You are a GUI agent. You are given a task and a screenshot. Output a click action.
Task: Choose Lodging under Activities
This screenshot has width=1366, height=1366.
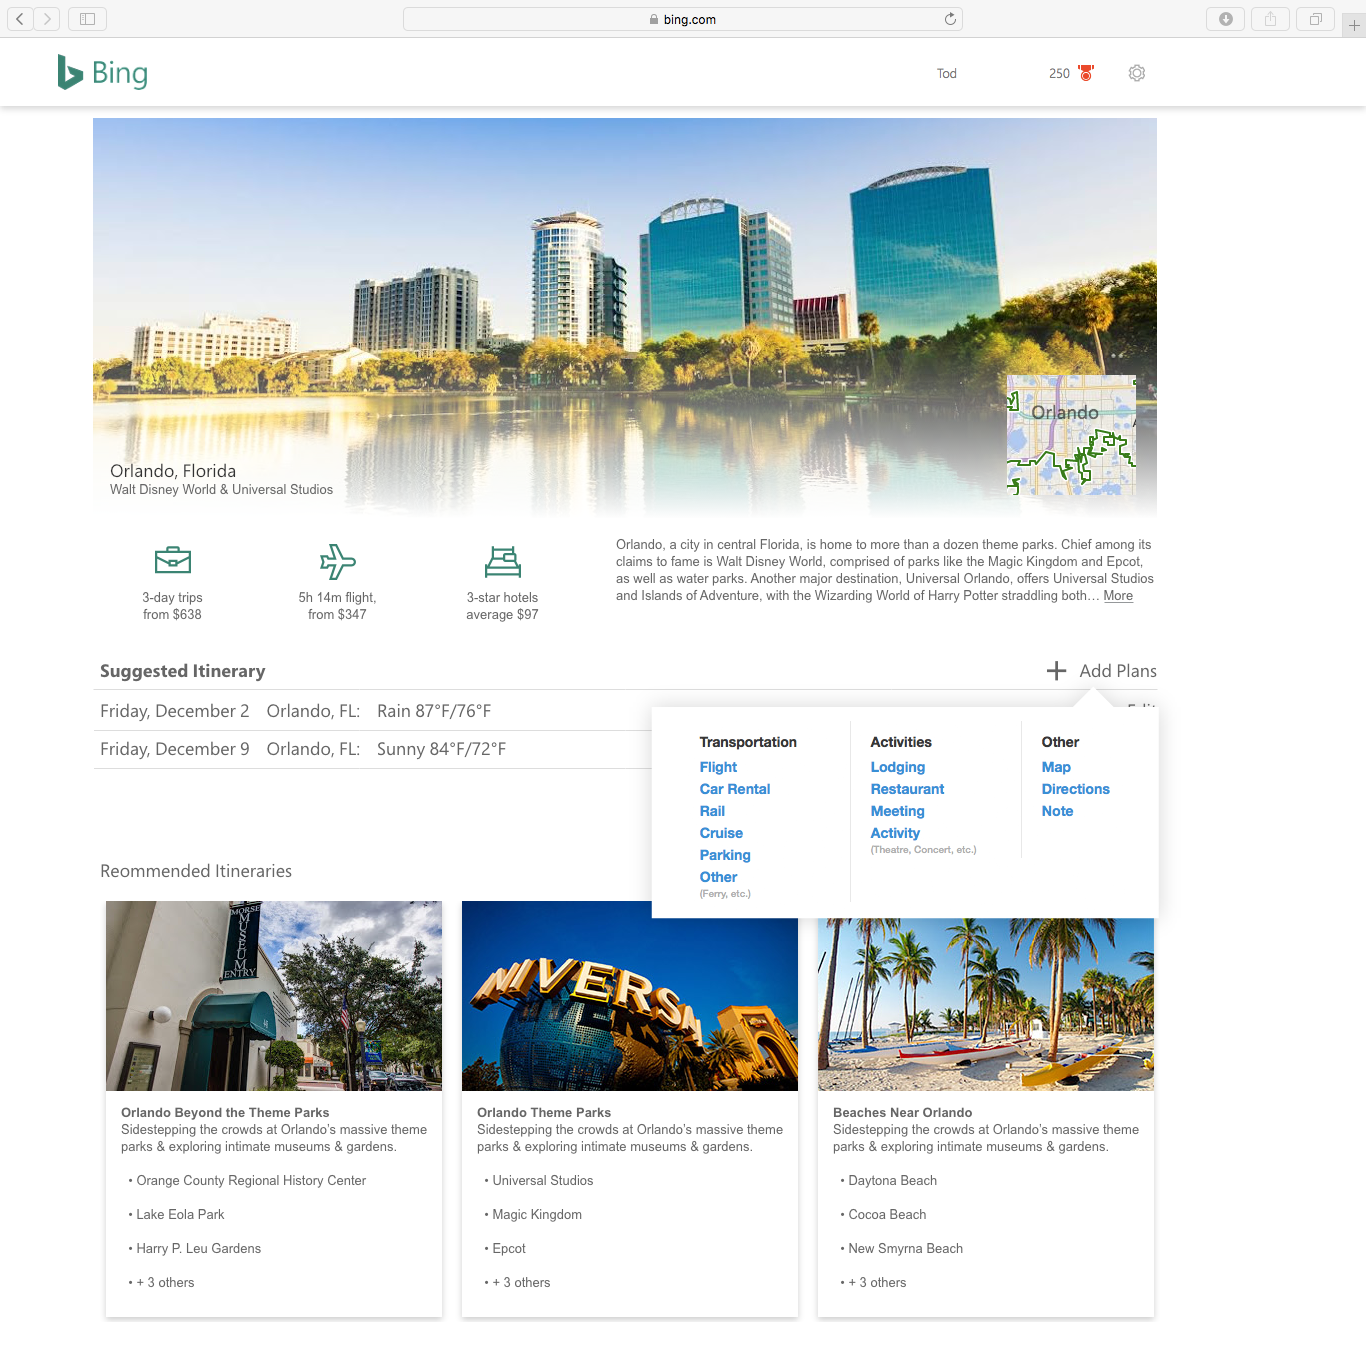[897, 767]
